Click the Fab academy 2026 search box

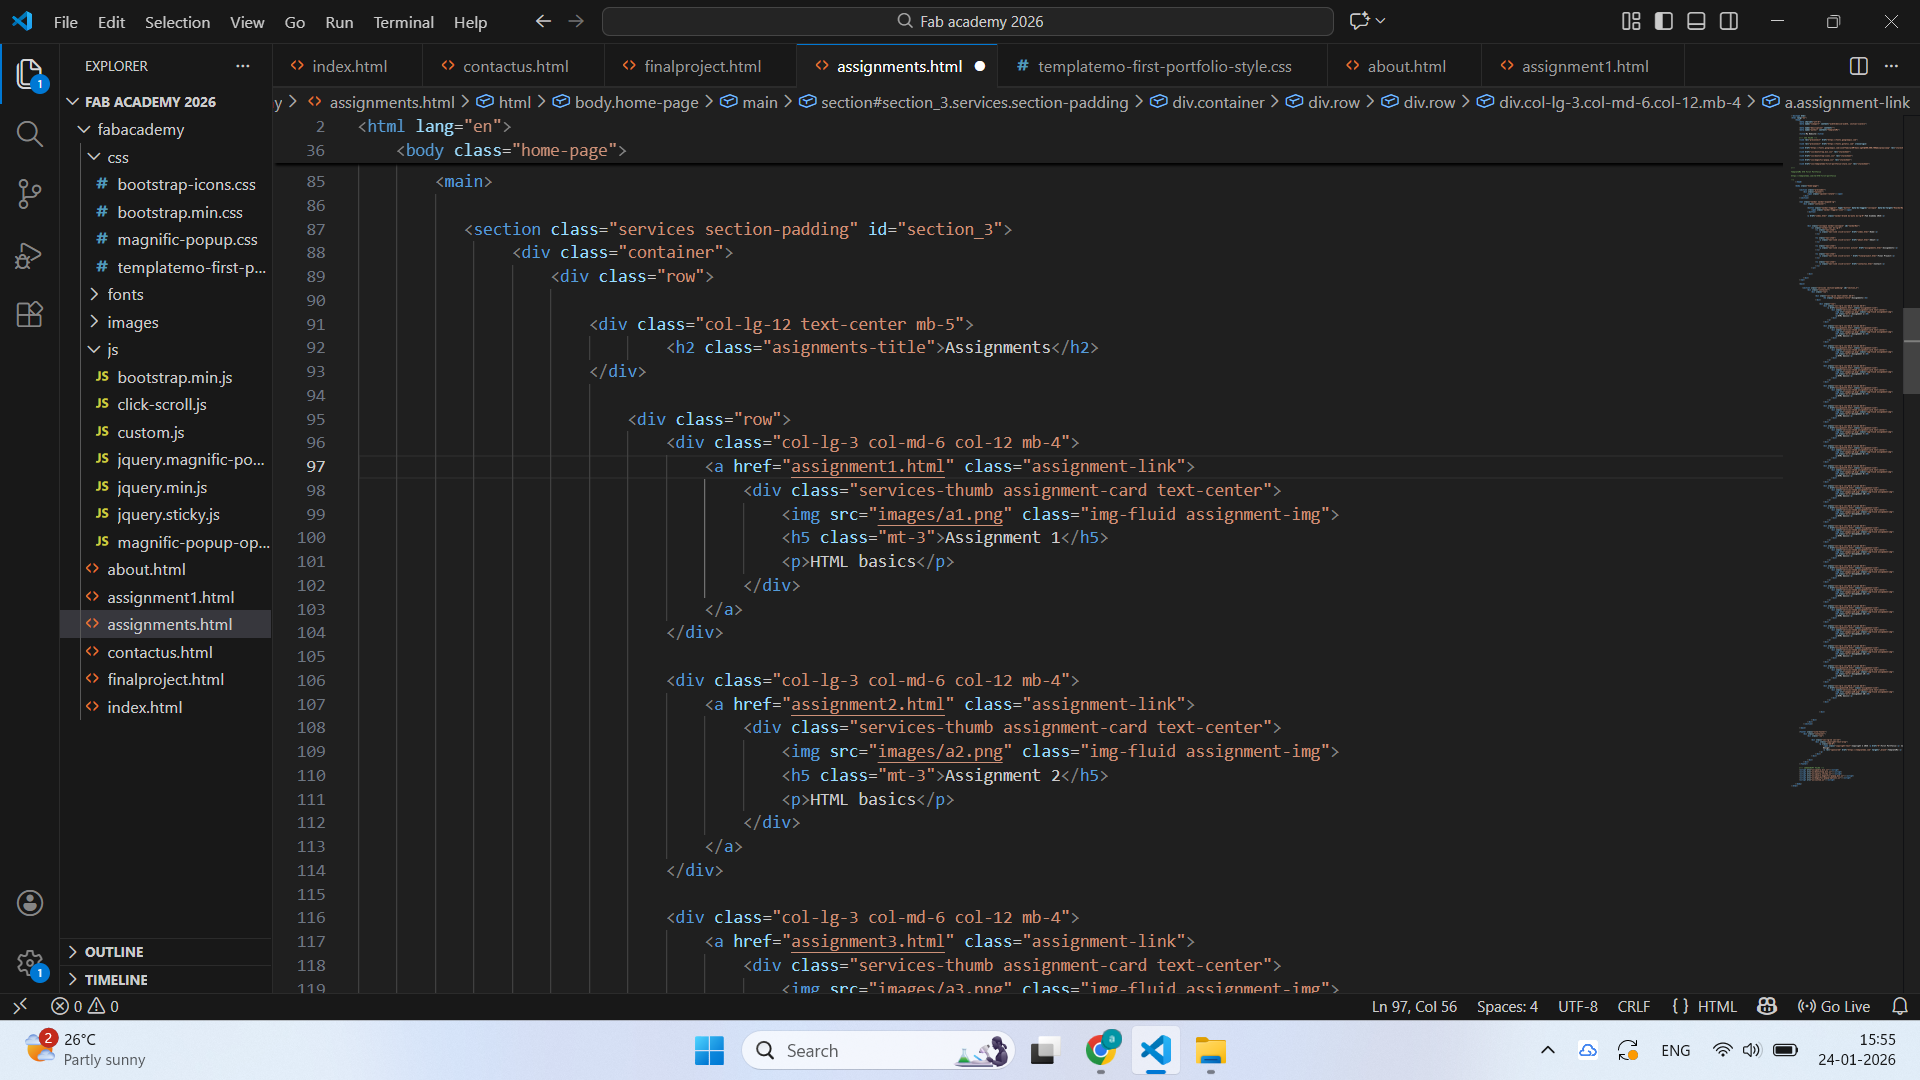pyautogui.click(x=967, y=21)
